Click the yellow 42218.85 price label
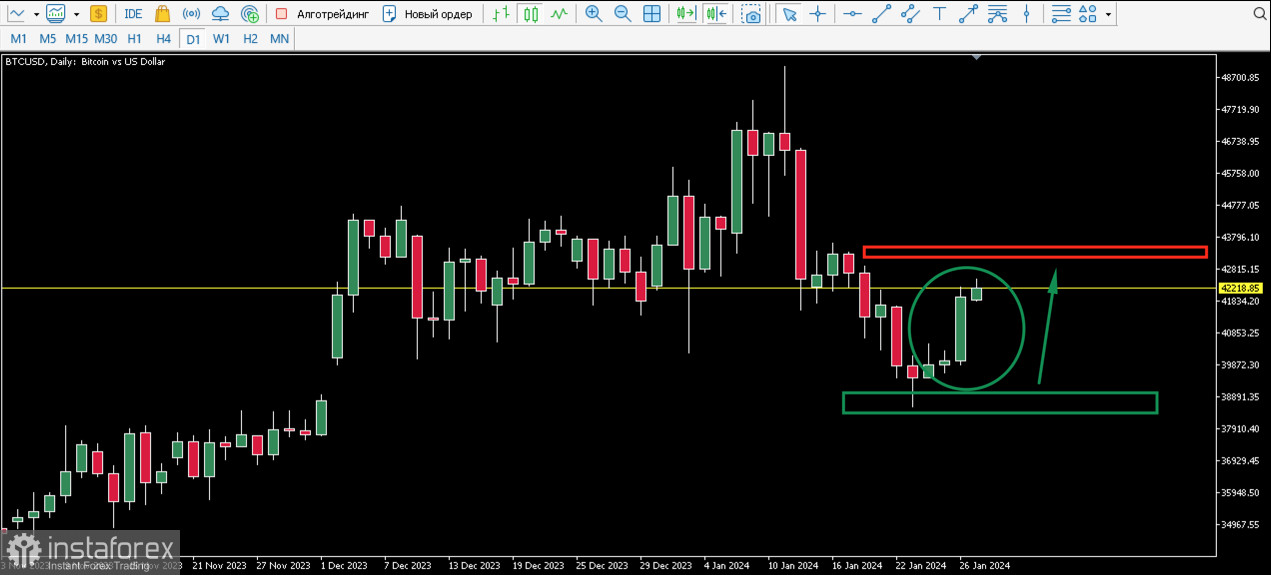 click(1238, 288)
